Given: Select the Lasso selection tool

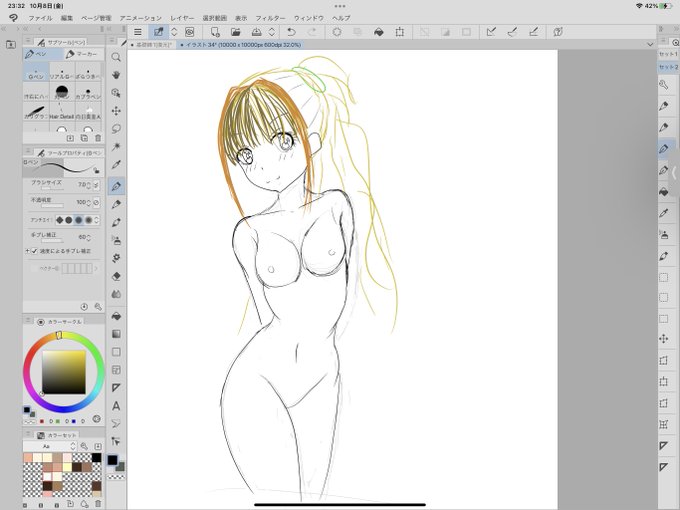Looking at the screenshot, I should (x=116, y=129).
